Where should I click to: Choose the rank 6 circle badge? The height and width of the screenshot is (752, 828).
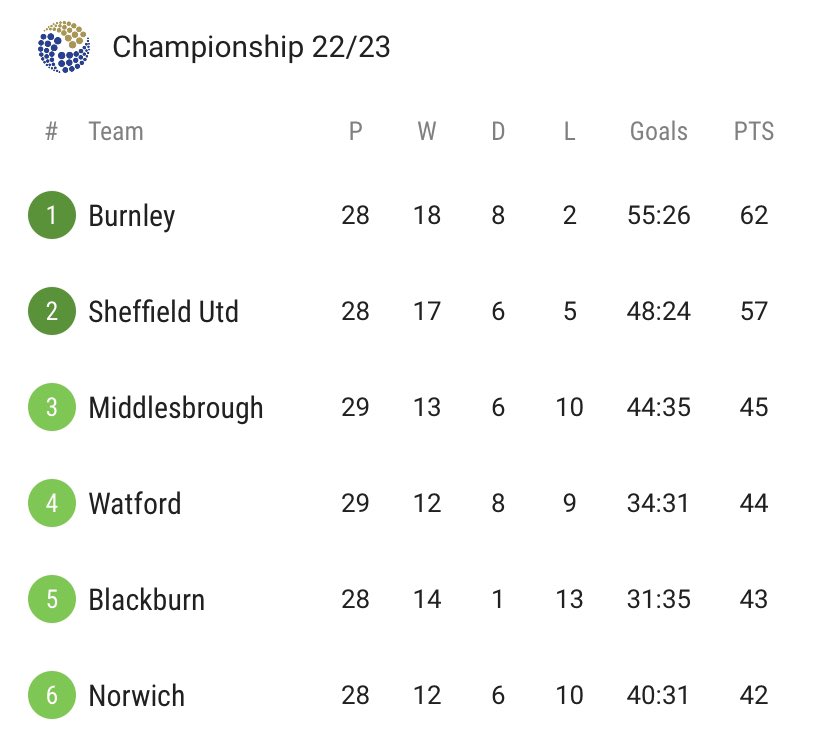pyautogui.click(x=52, y=695)
